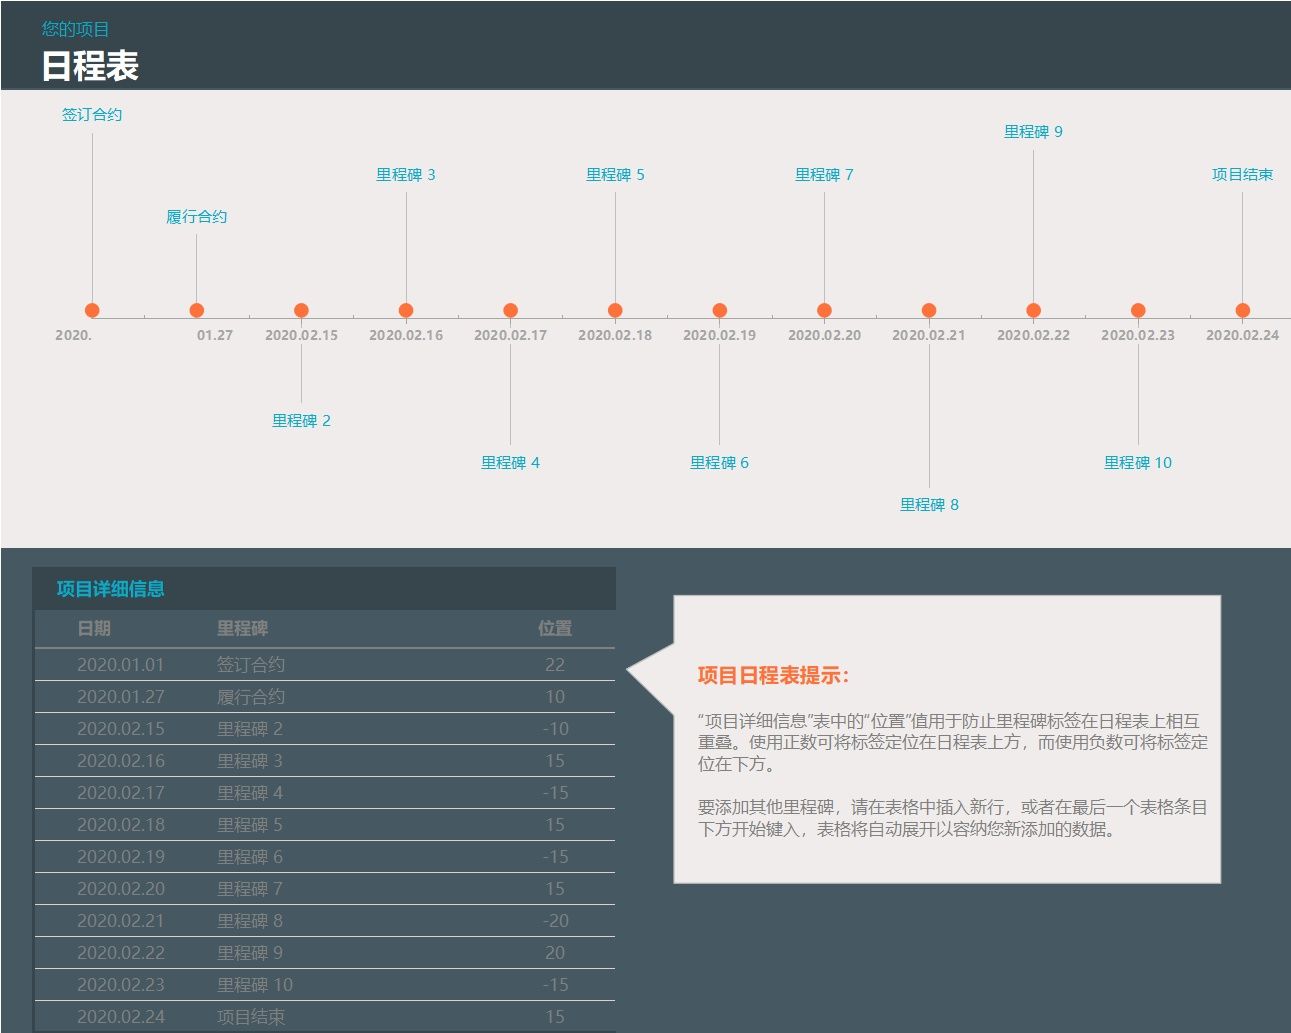Screen dimensions: 1291x1033
Task: Click inside the tip callout text box
Action: tap(947, 780)
